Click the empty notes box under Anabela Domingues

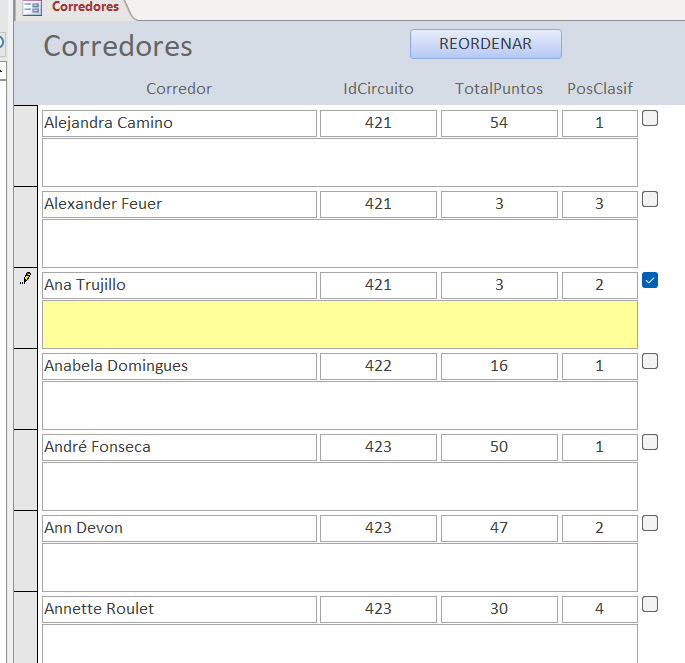(340, 405)
